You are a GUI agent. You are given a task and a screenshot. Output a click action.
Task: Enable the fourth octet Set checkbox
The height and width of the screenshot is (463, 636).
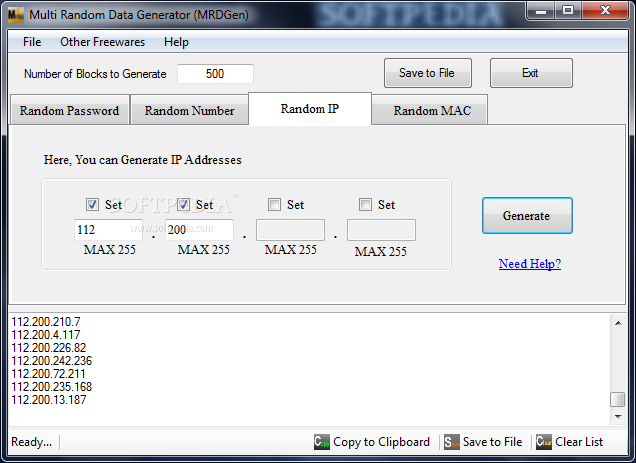[365, 204]
